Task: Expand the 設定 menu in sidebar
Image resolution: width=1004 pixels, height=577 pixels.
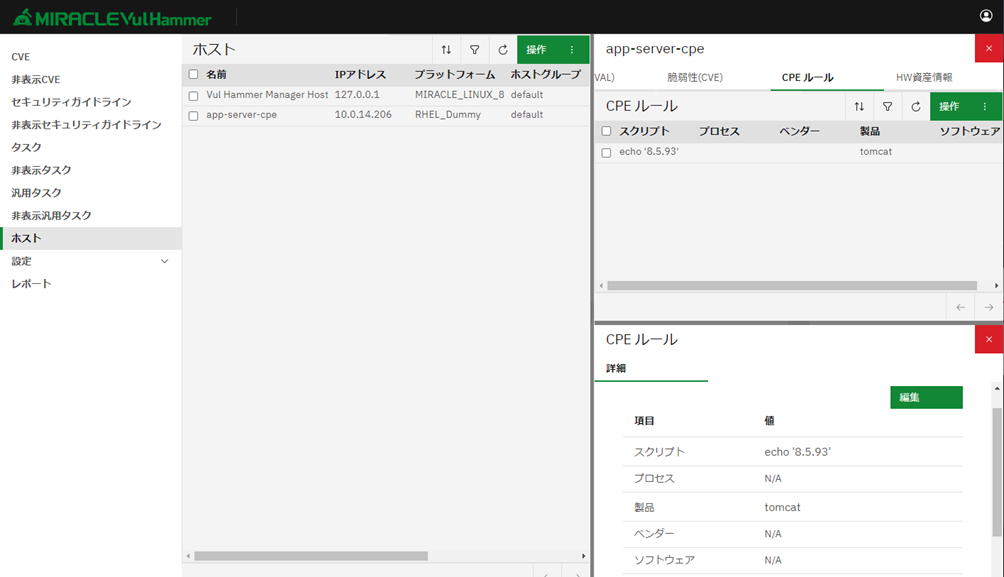Action: click(x=165, y=261)
